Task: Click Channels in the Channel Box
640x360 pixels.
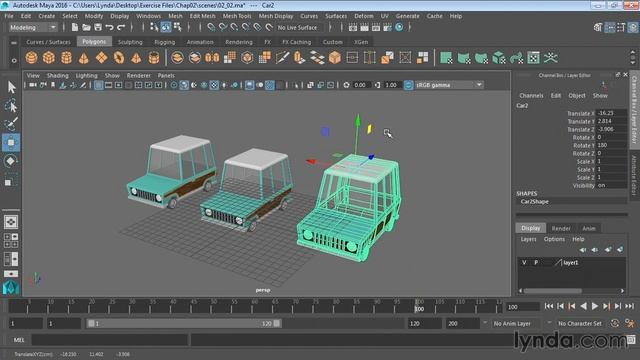Action: click(x=531, y=96)
